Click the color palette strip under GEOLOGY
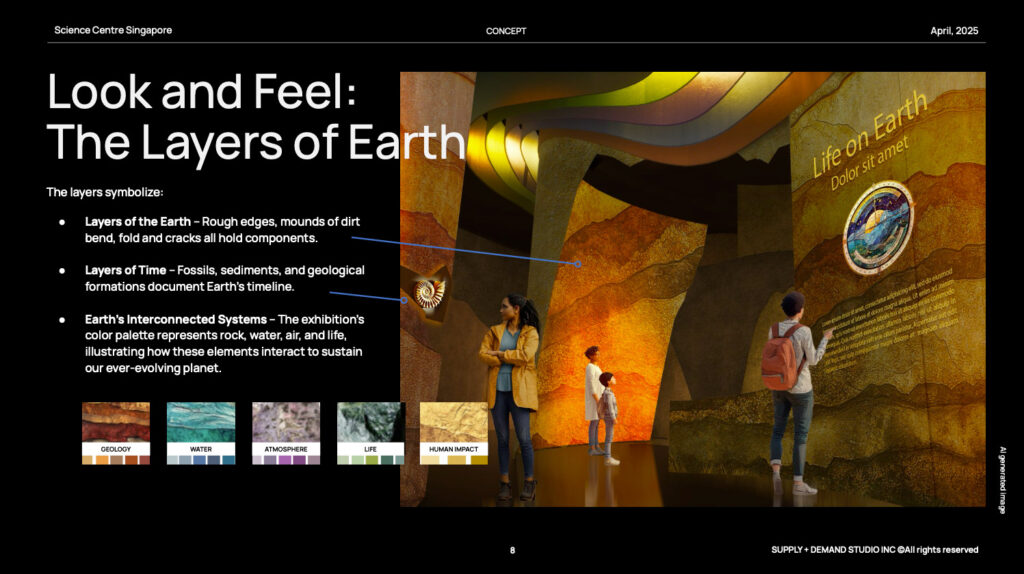 [116, 460]
